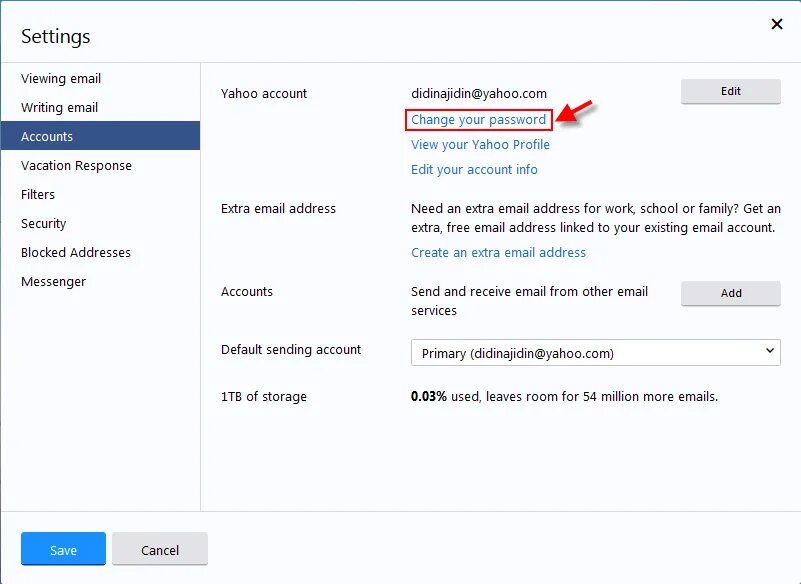Open Viewing email settings

pyautogui.click(x=100, y=78)
